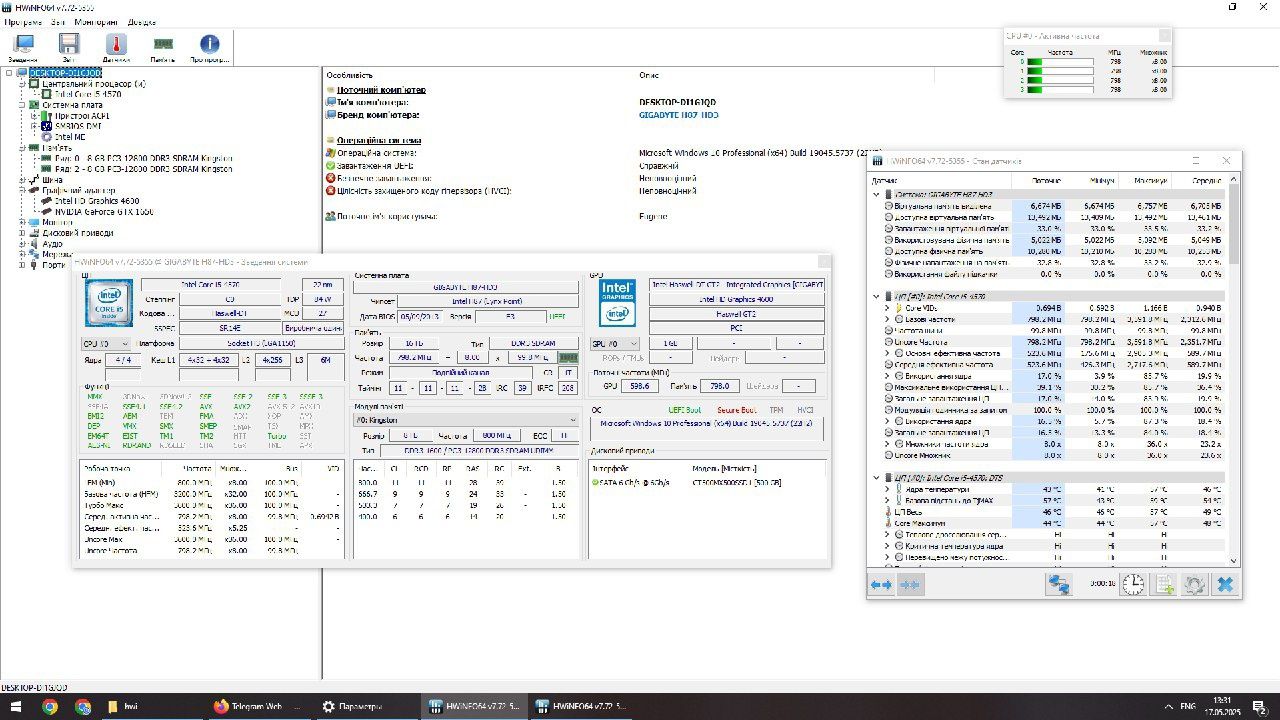
Task: Click the green memory chip icon beside memory frequency
Action: click(x=568, y=356)
